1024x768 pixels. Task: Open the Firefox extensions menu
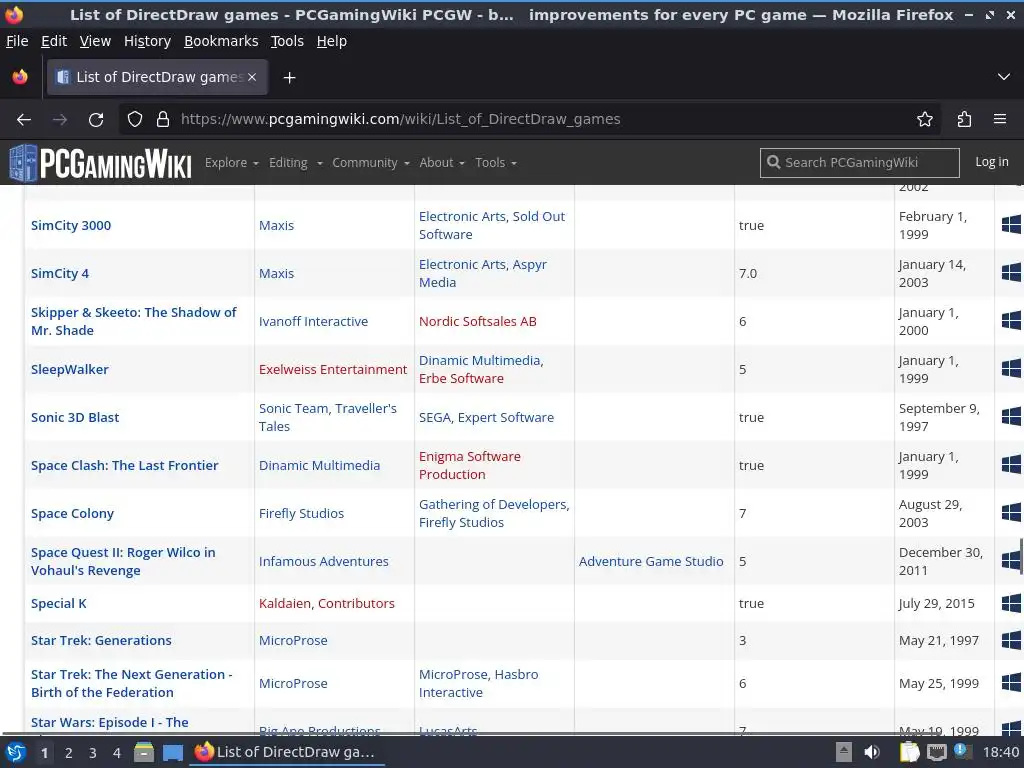pos(964,120)
